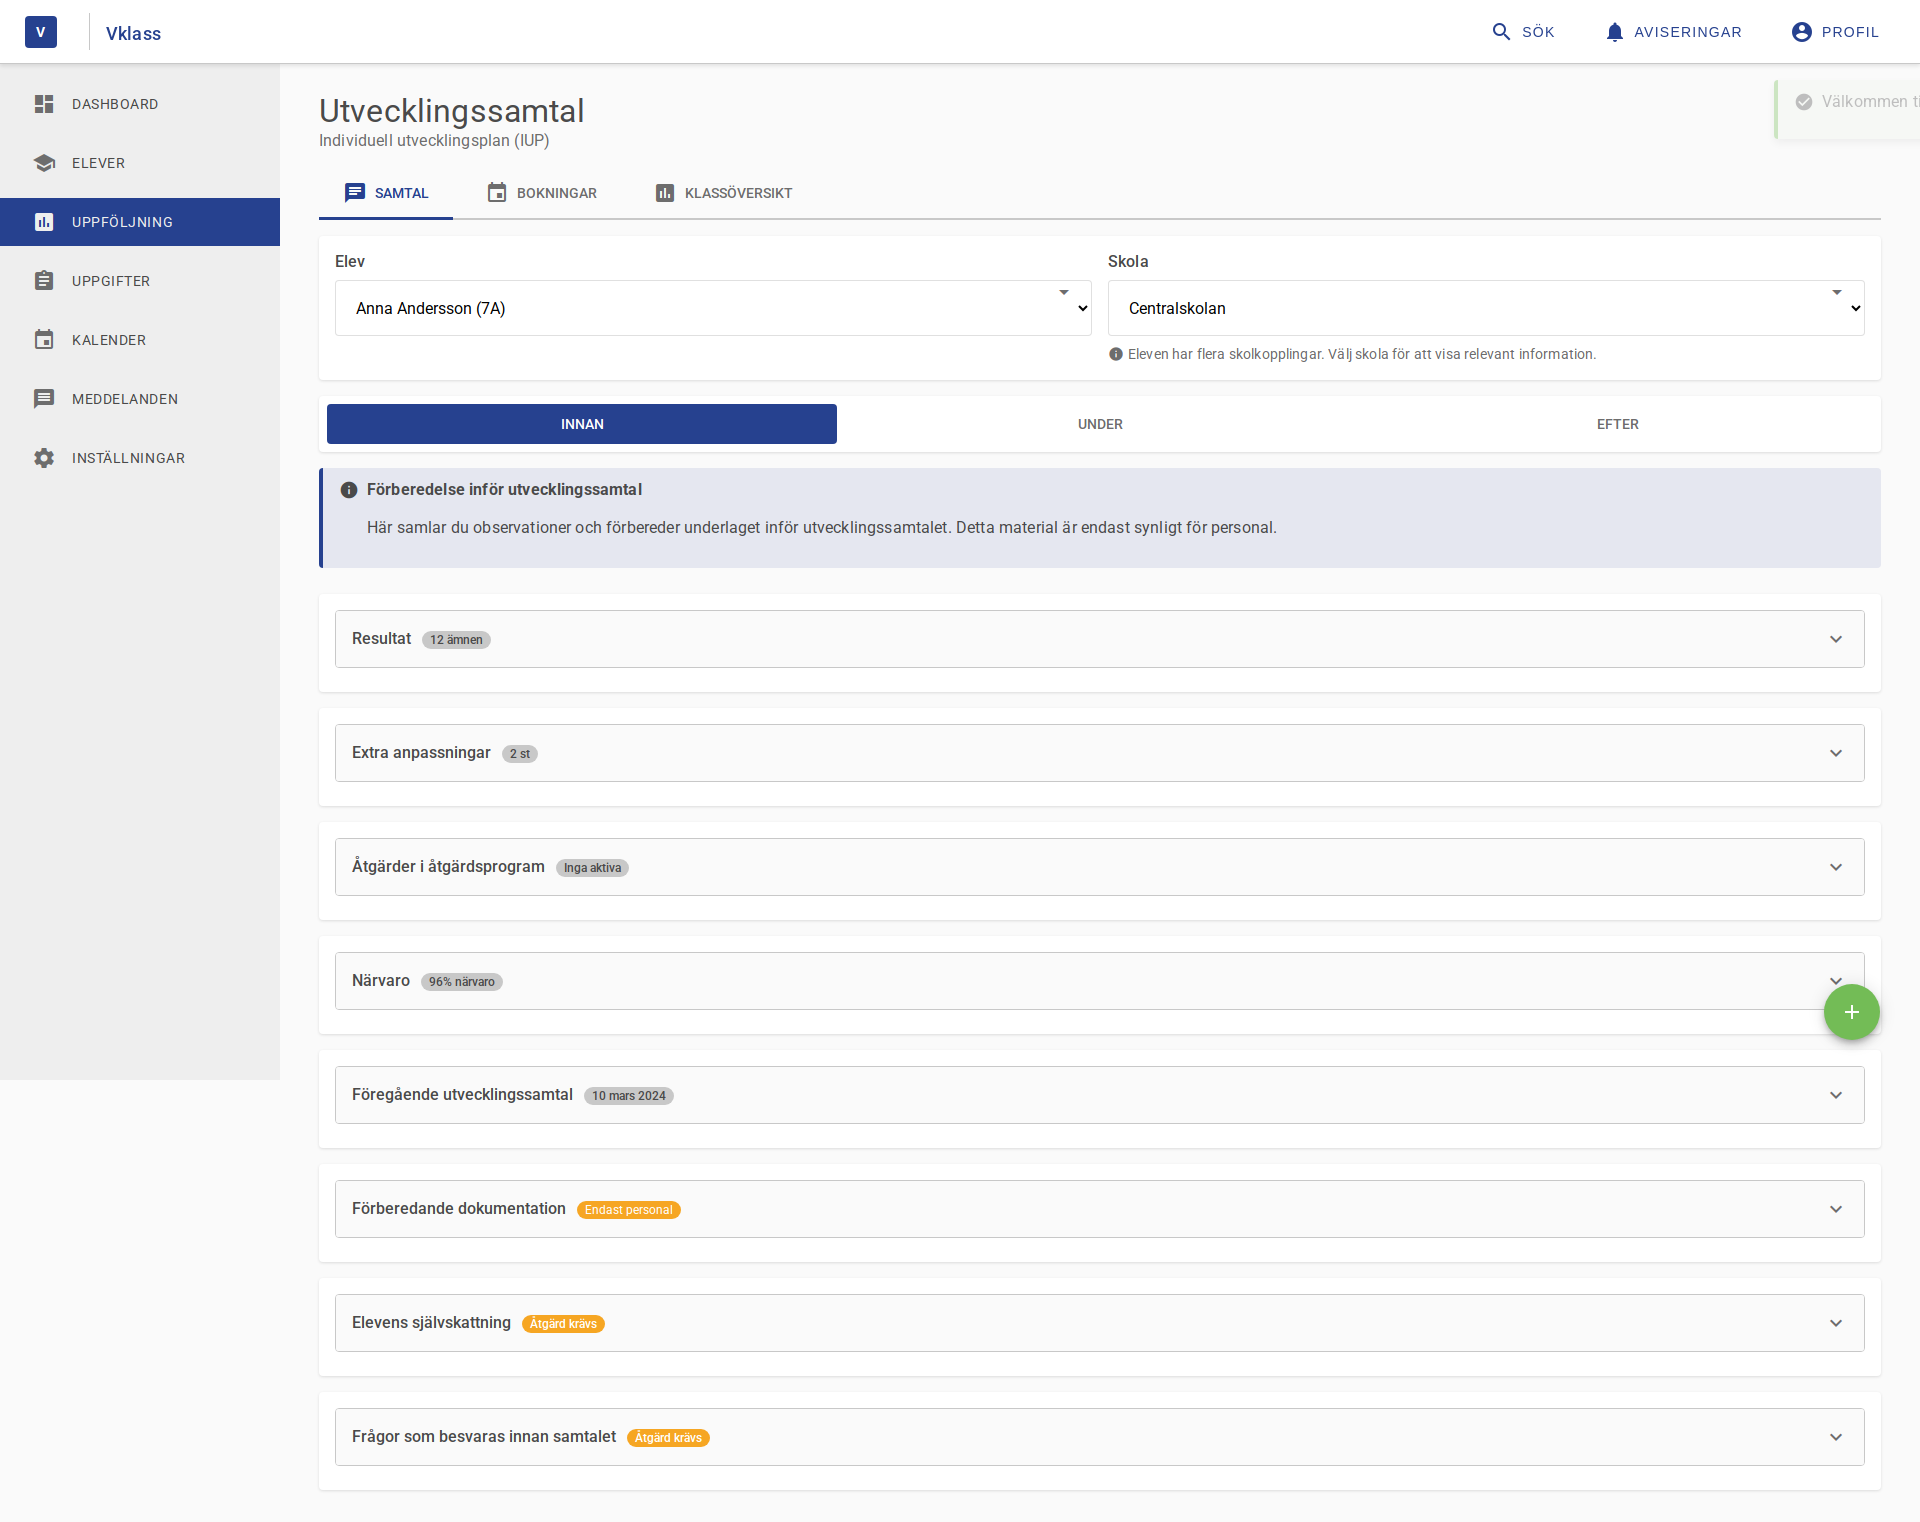The image size is (1920, 1522).
Task: Switch to the Under phase
Action: click(x=1100, y=424)
